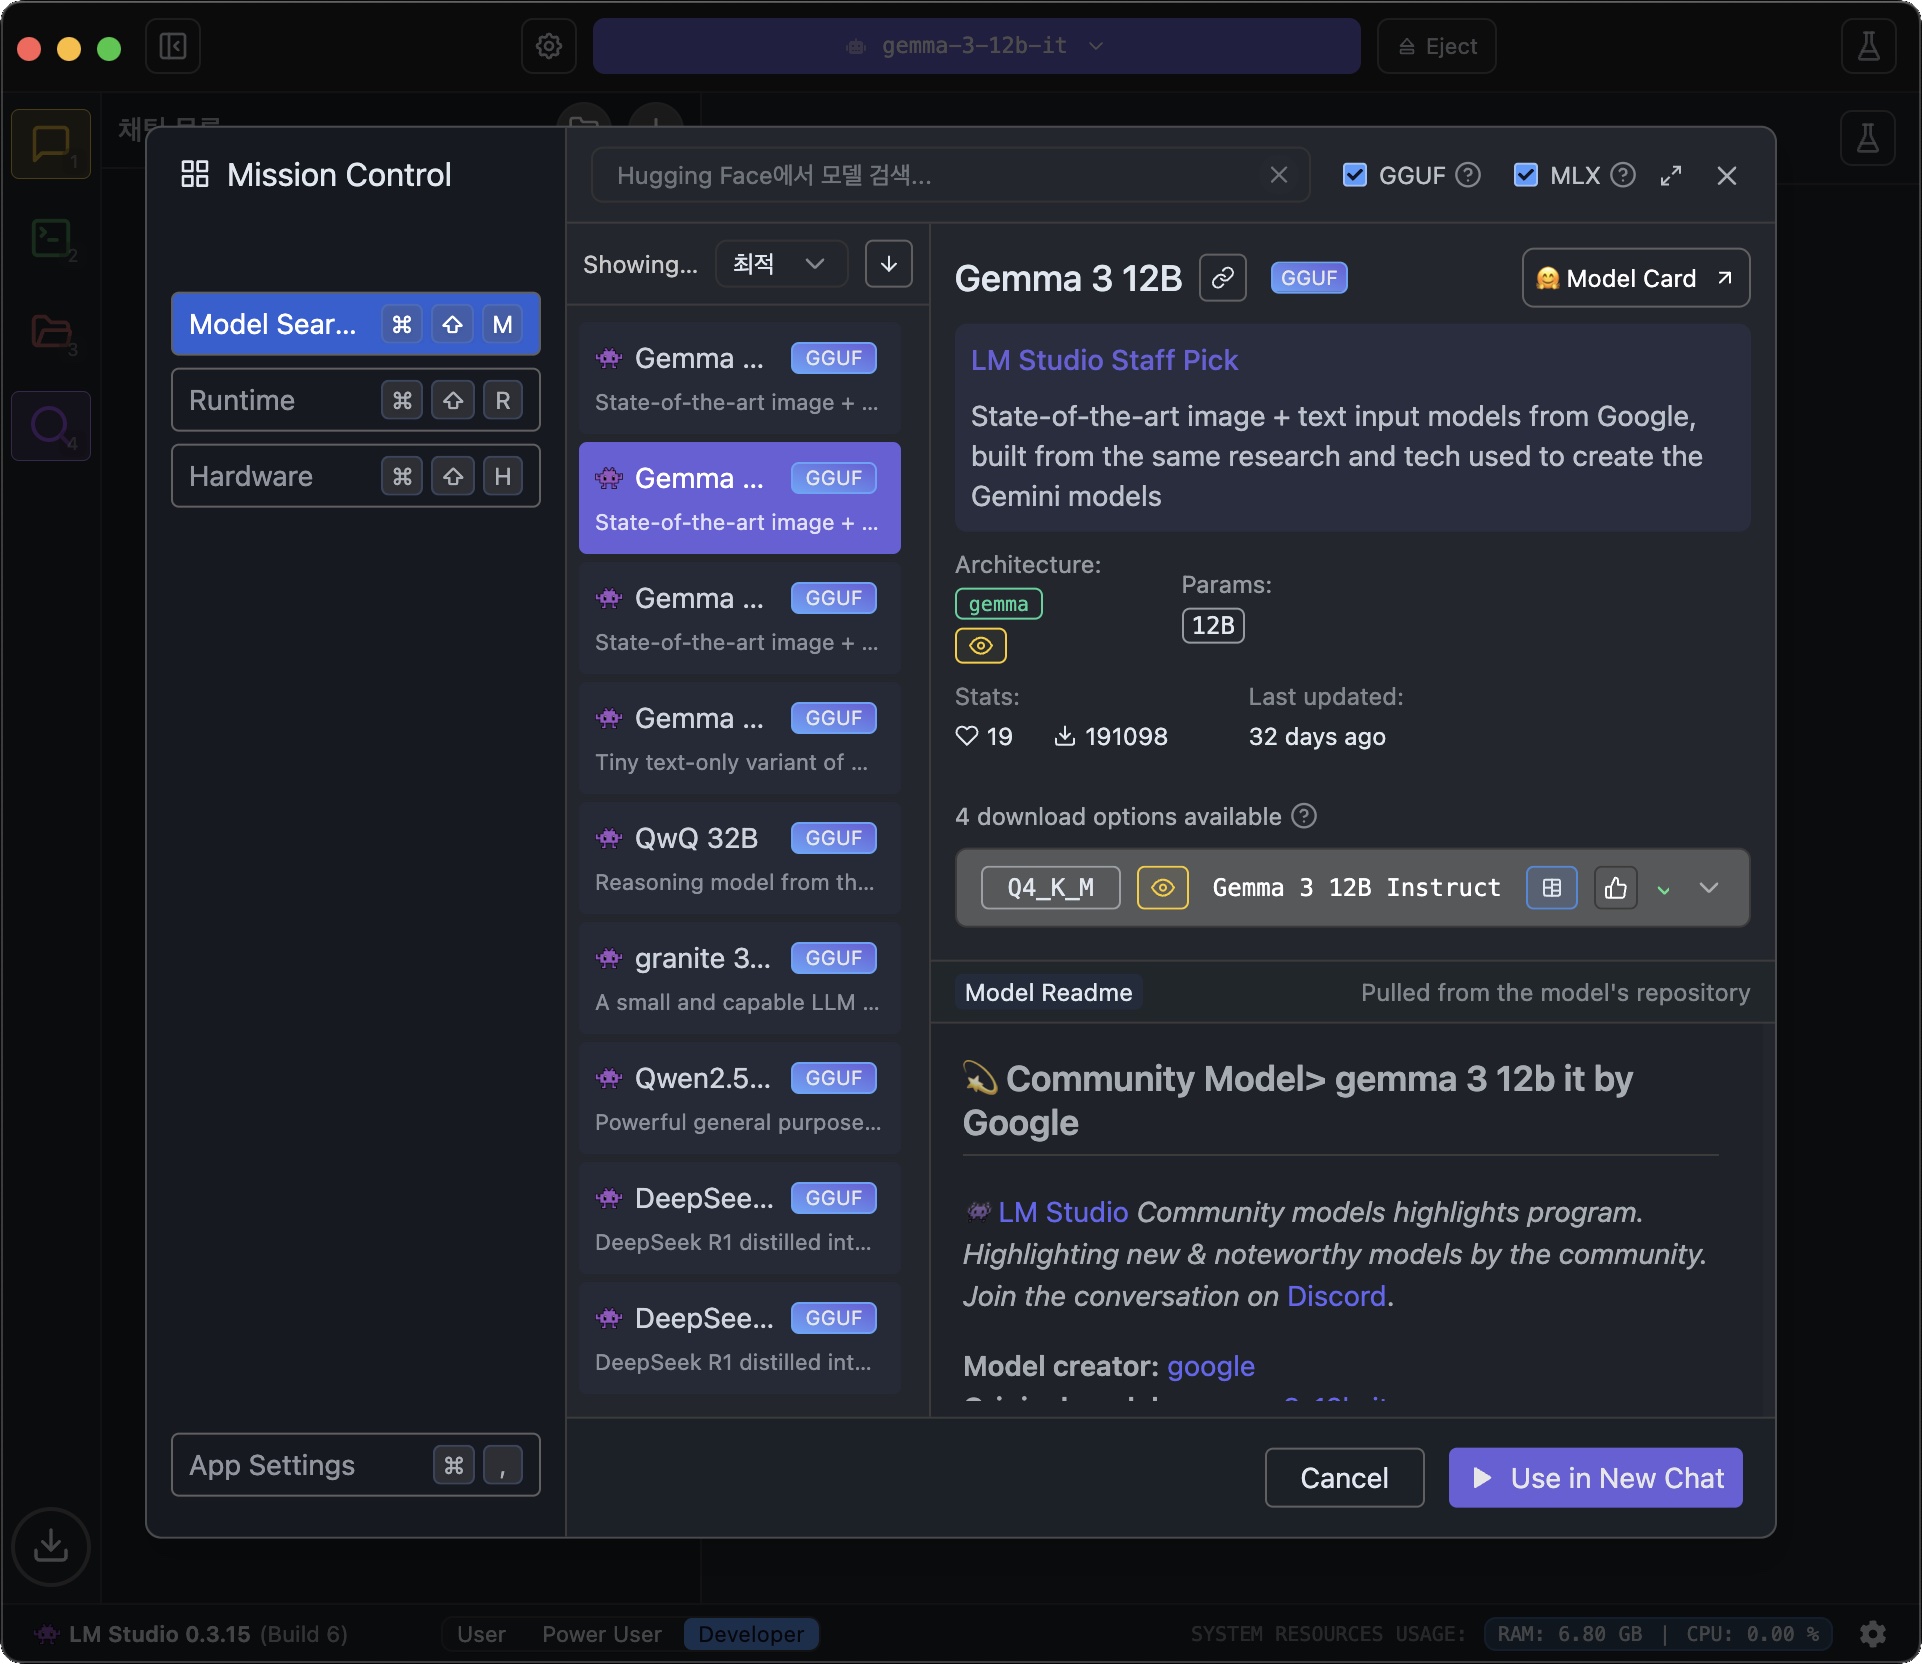Copy the Gemma 3 12B model link icon

[x=1223, y=278]
